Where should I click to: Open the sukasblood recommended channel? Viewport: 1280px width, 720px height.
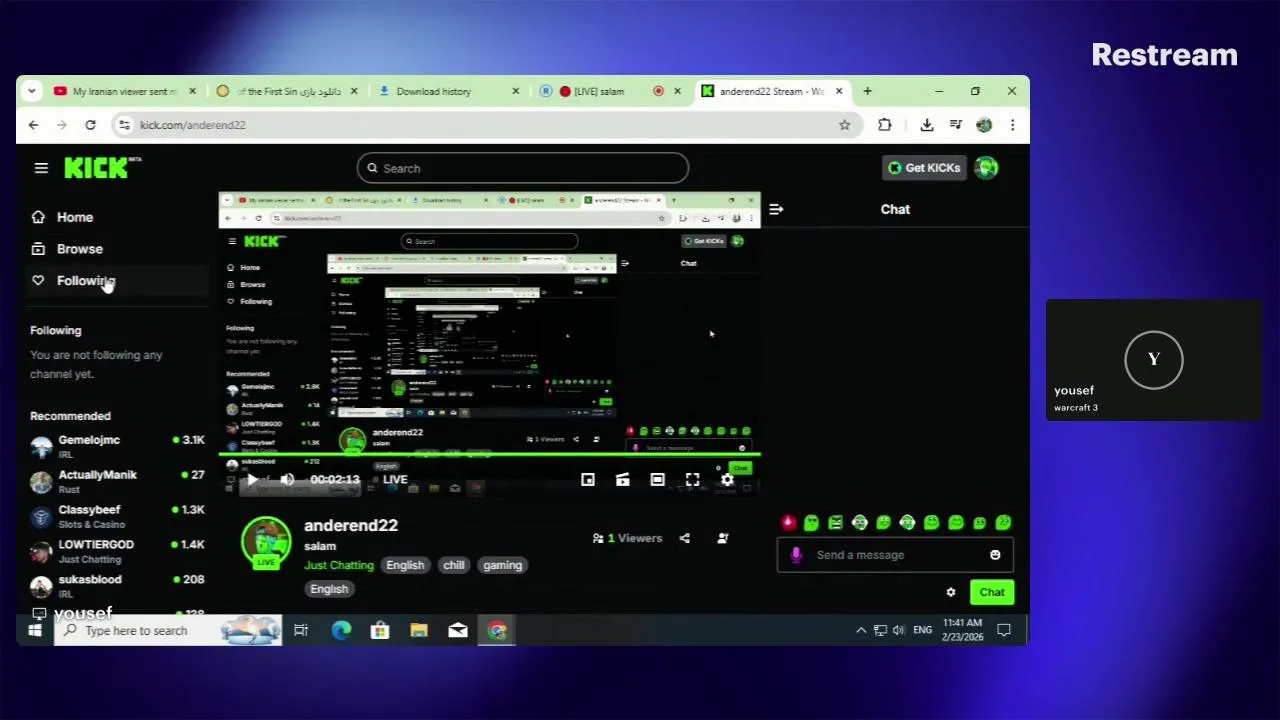point(117,586)
